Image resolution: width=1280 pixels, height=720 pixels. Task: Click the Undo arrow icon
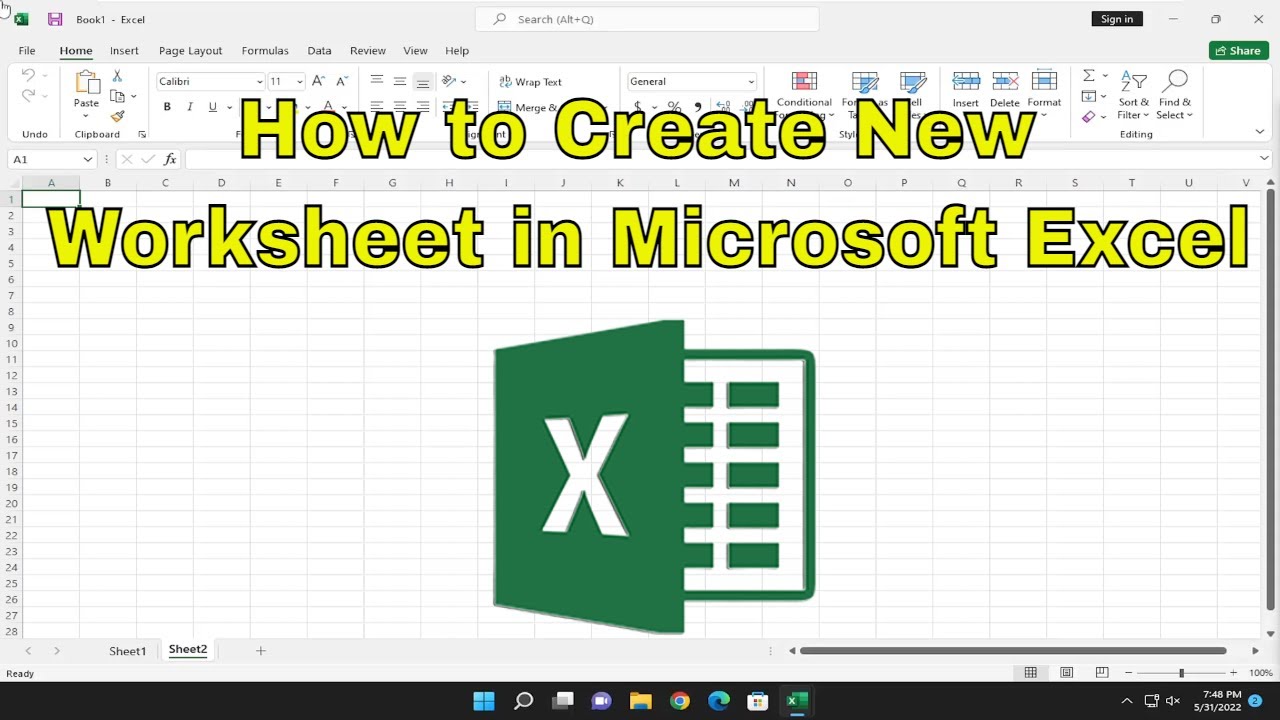click(28, 75)
